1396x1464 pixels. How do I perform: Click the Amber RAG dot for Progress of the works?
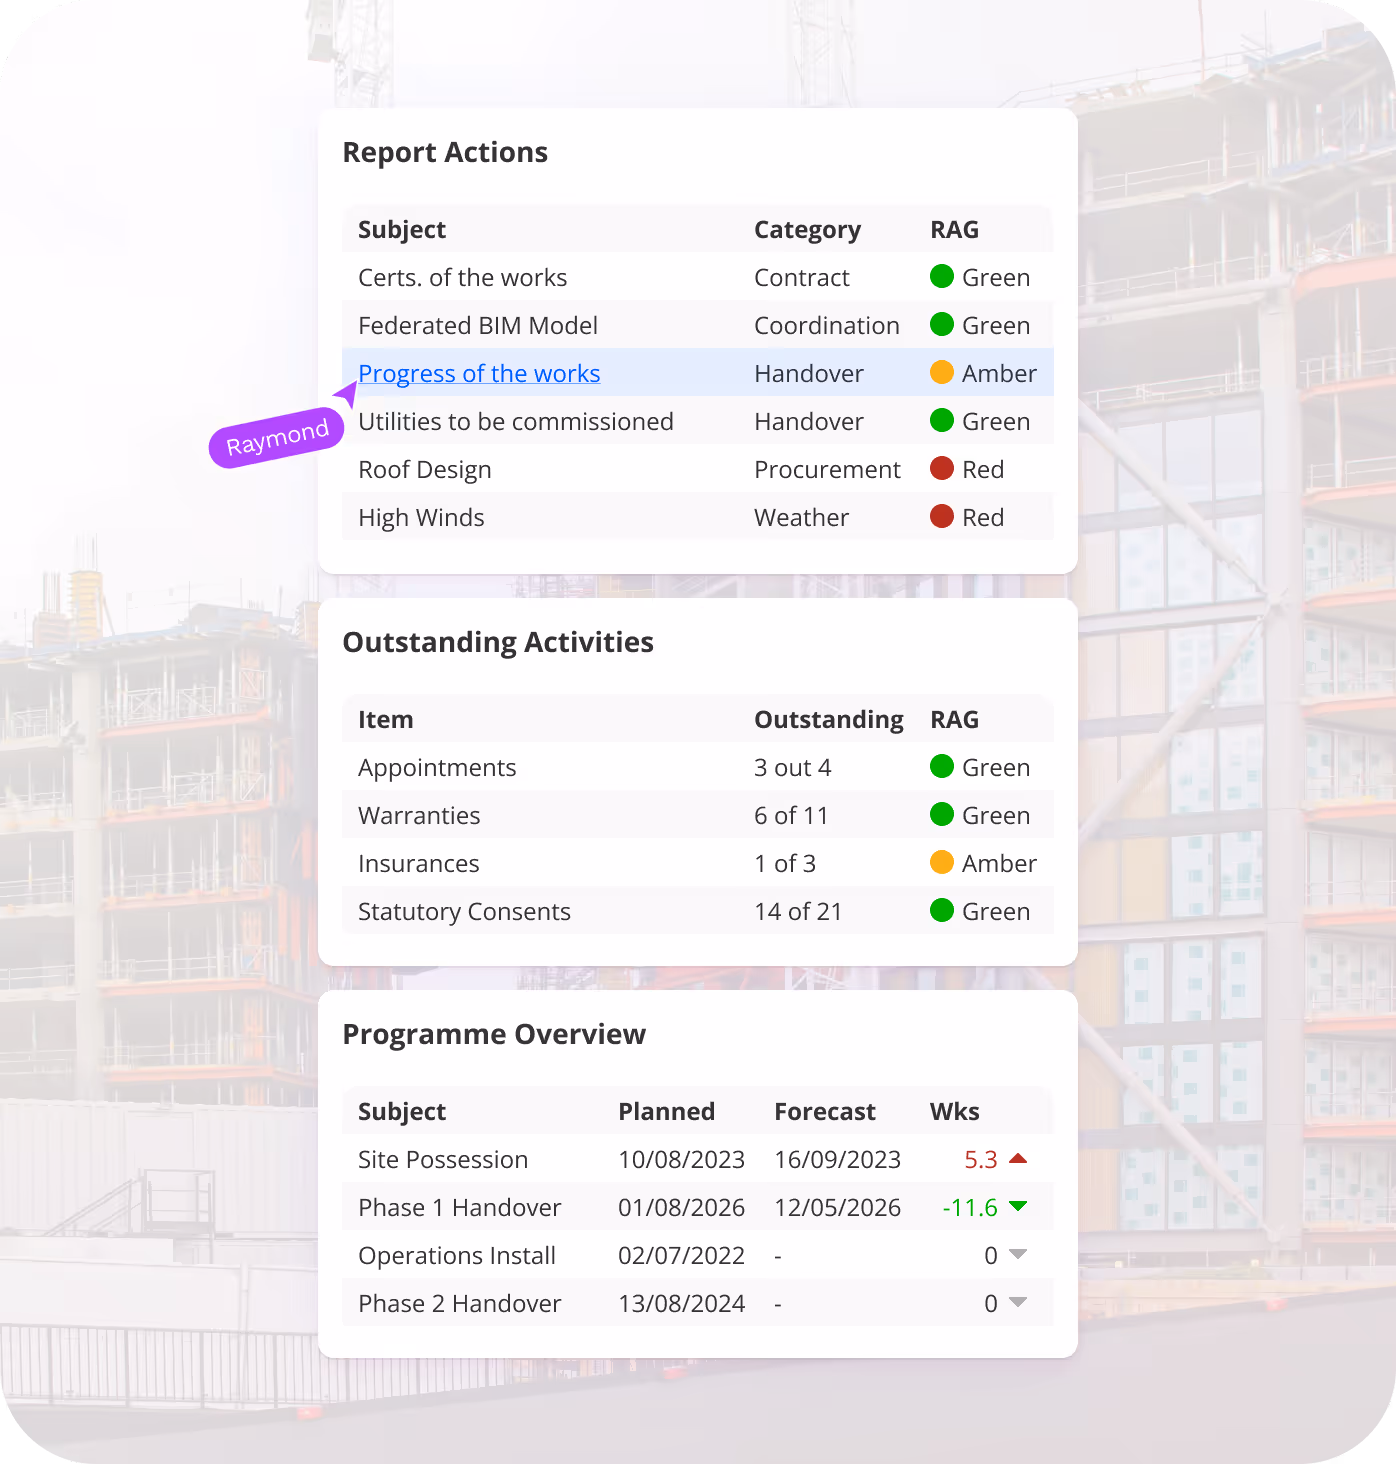[941, 372]
